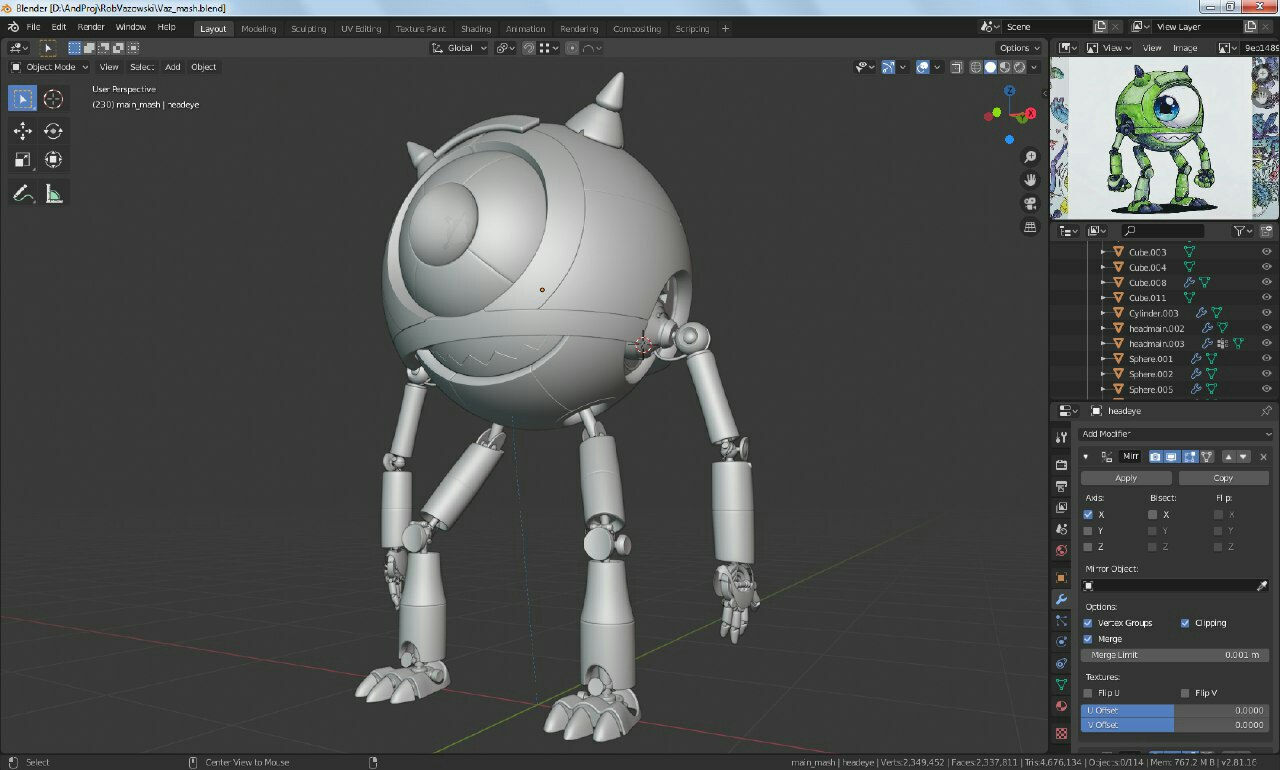Remove the Mirror modifier with X
Viewport: 1280px width, 770px height.
click(x=1263, y=456)
